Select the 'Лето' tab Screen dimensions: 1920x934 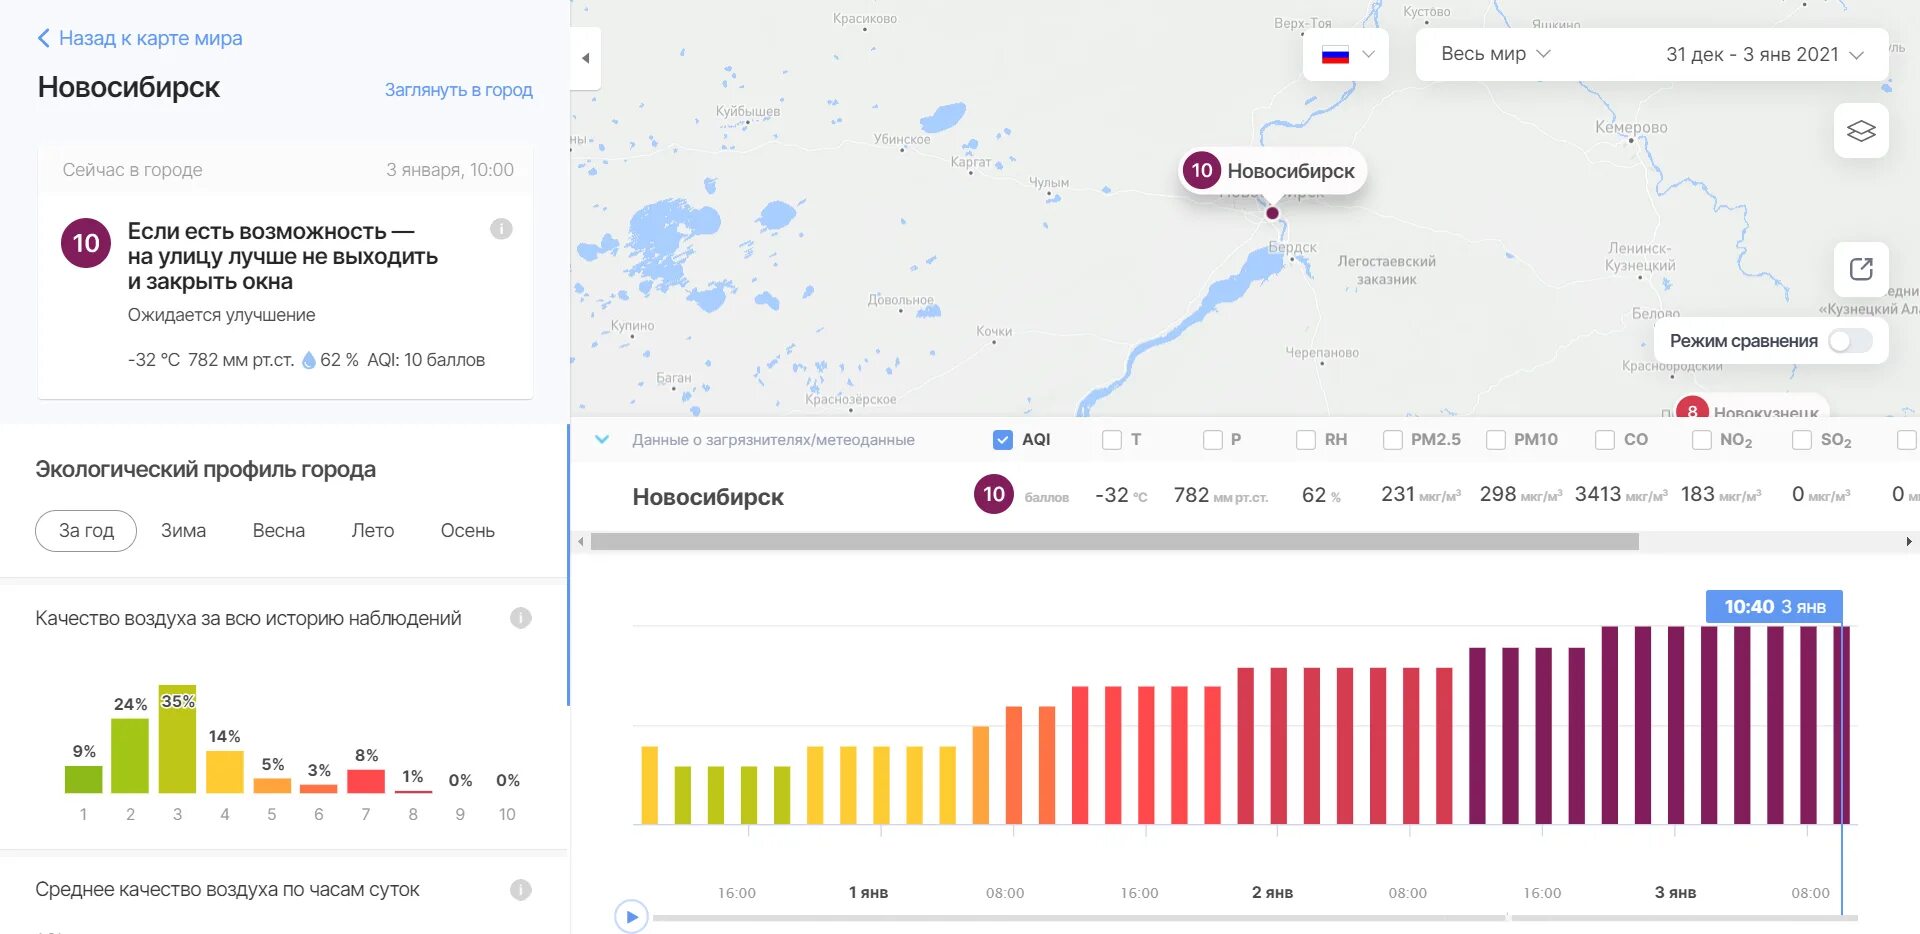click(x=373, y=531)
